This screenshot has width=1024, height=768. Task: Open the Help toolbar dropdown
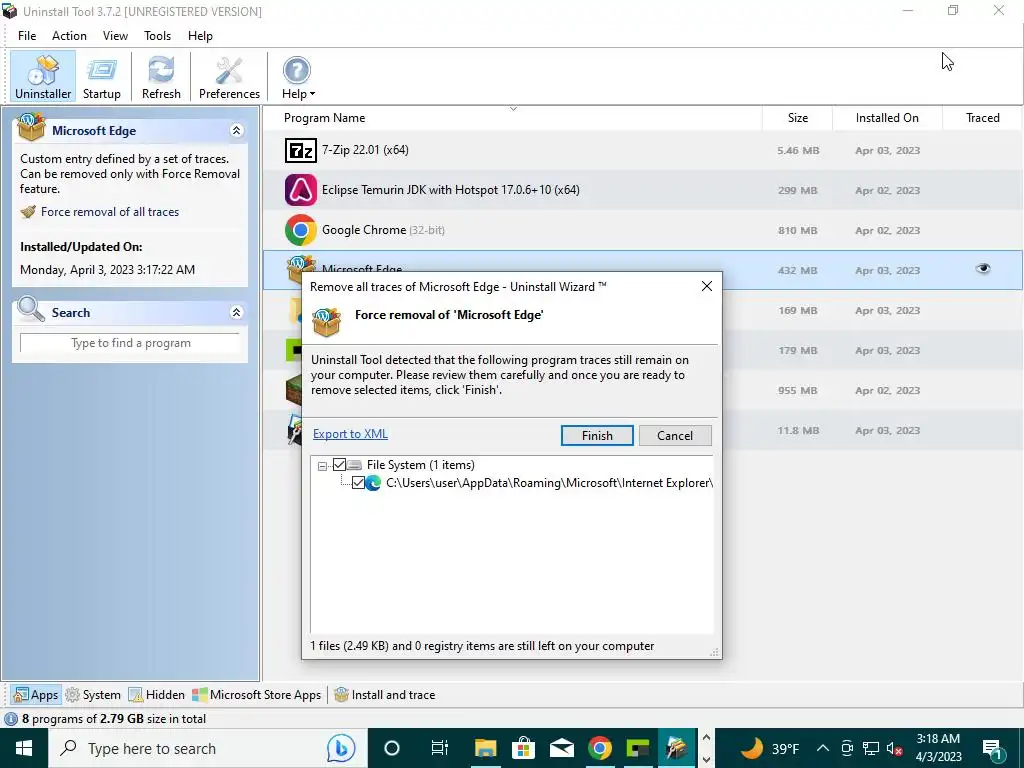coord(298,77)
